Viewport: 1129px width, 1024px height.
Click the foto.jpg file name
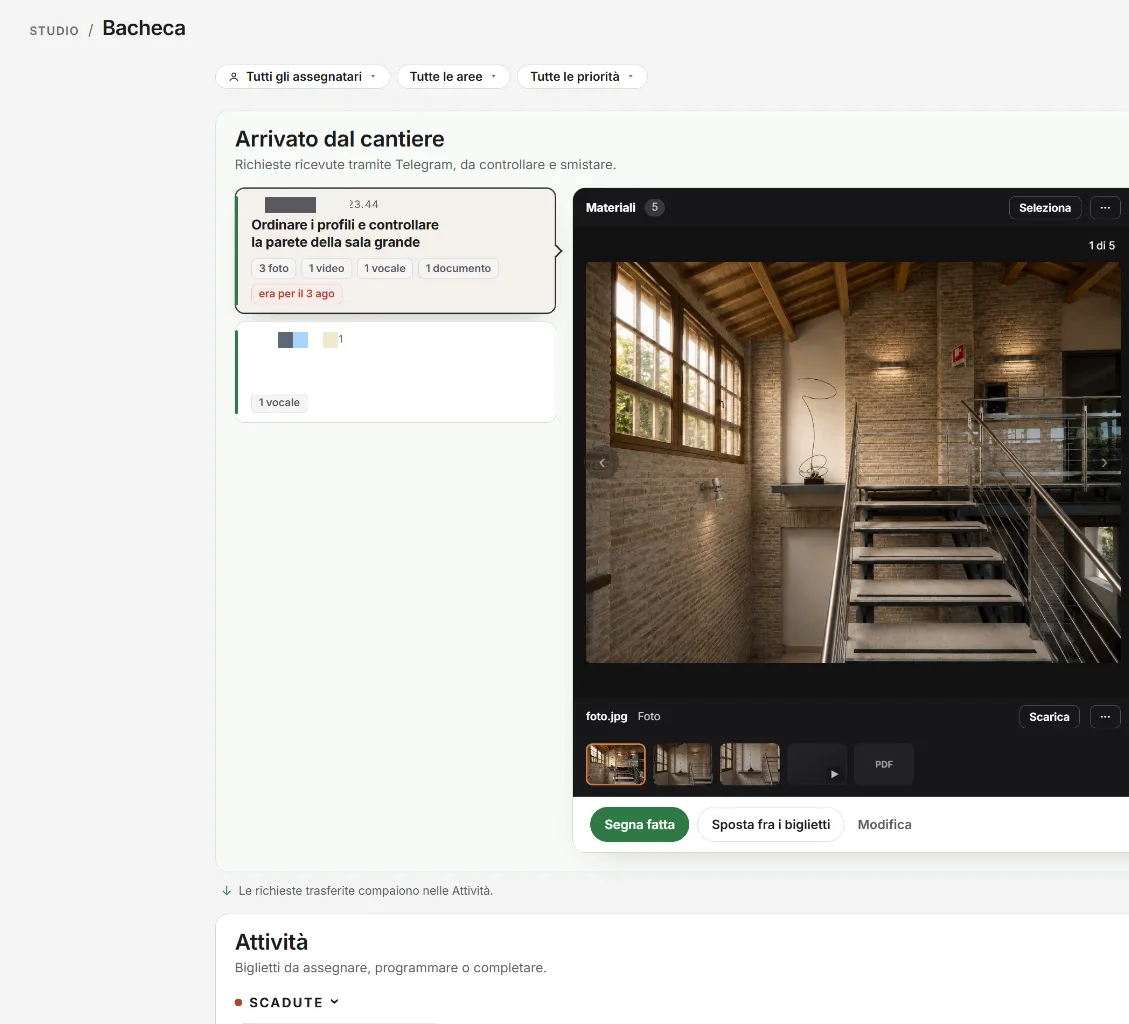[x=606, y=717]
